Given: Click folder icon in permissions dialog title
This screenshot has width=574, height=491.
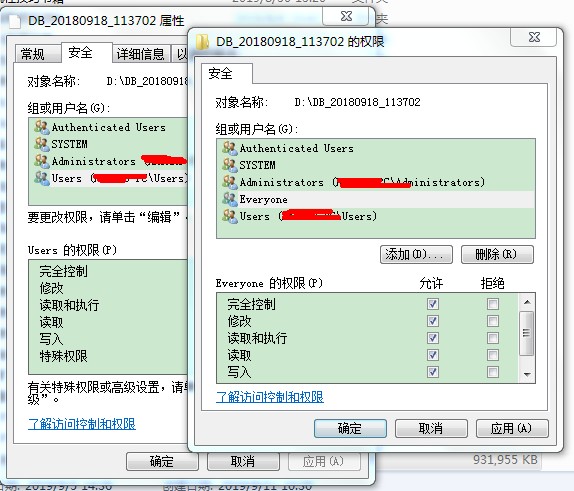Looking at the screenshot, I should [x=202, y=42].
